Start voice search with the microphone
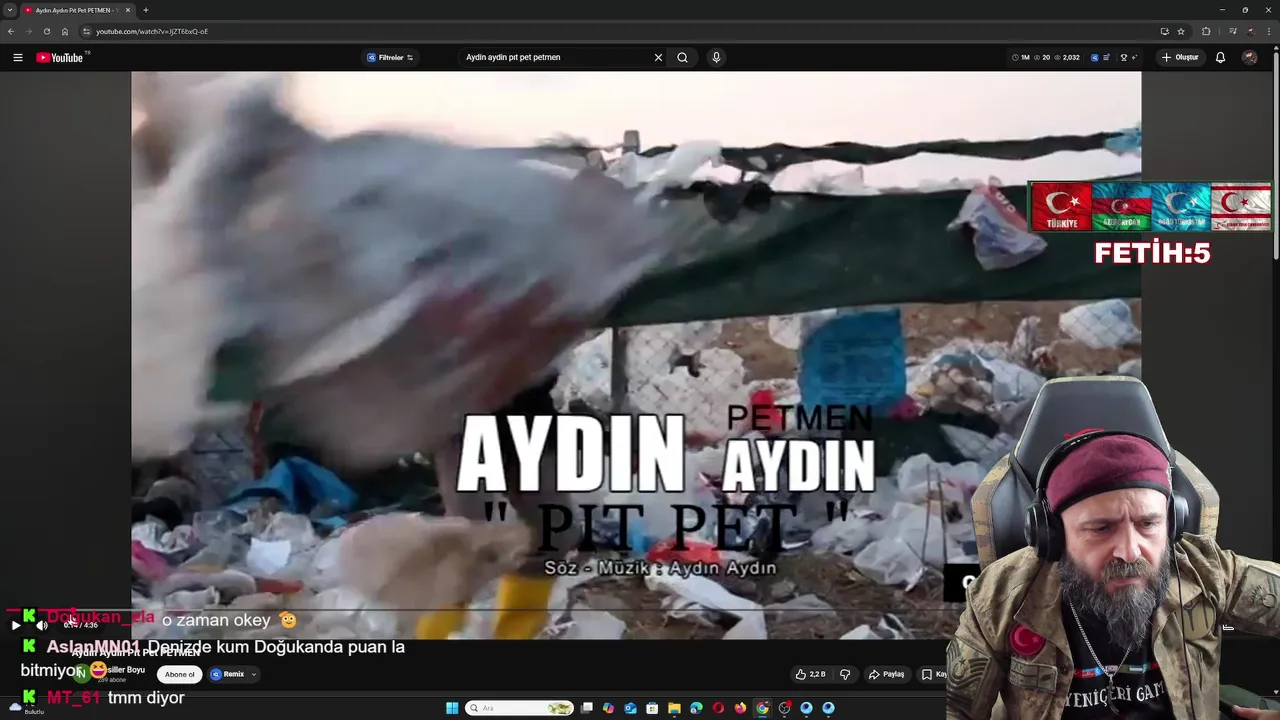The image size is (1280, 720). pyautogui.click(x=716, y=57)
